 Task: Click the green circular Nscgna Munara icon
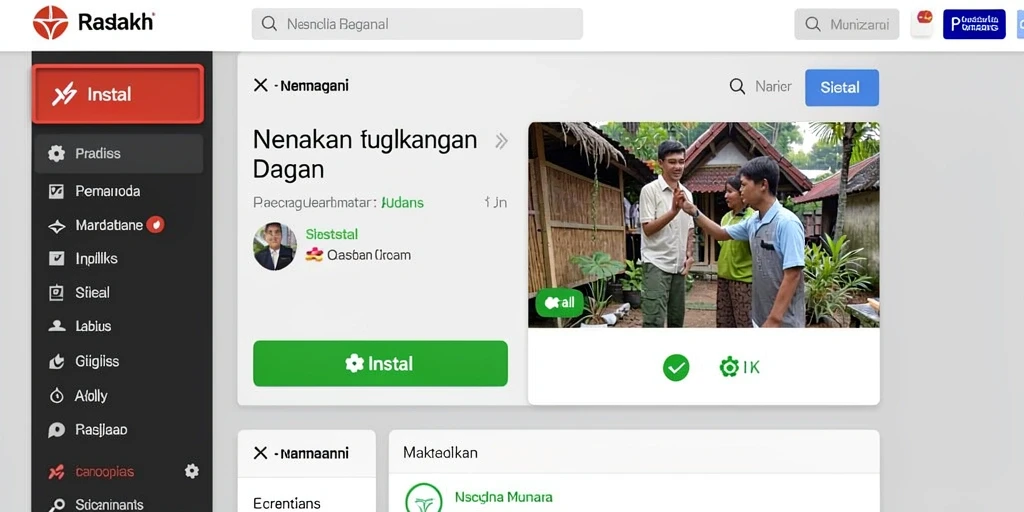[x=424, y=498]
